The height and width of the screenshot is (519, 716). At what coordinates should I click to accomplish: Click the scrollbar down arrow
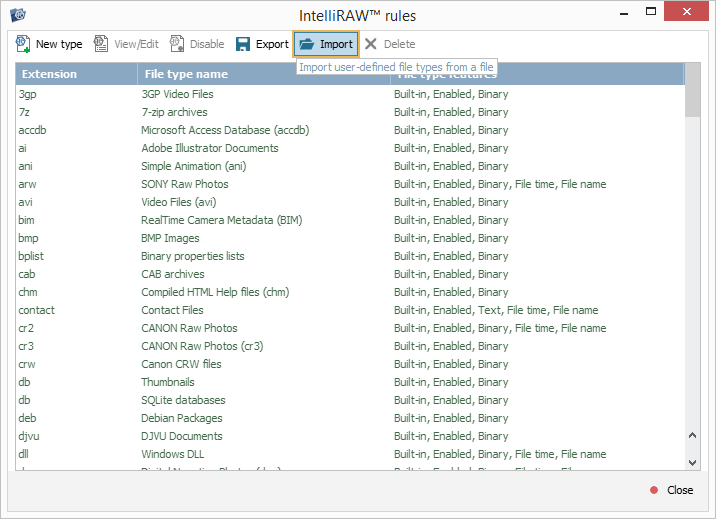coord(693,461)
